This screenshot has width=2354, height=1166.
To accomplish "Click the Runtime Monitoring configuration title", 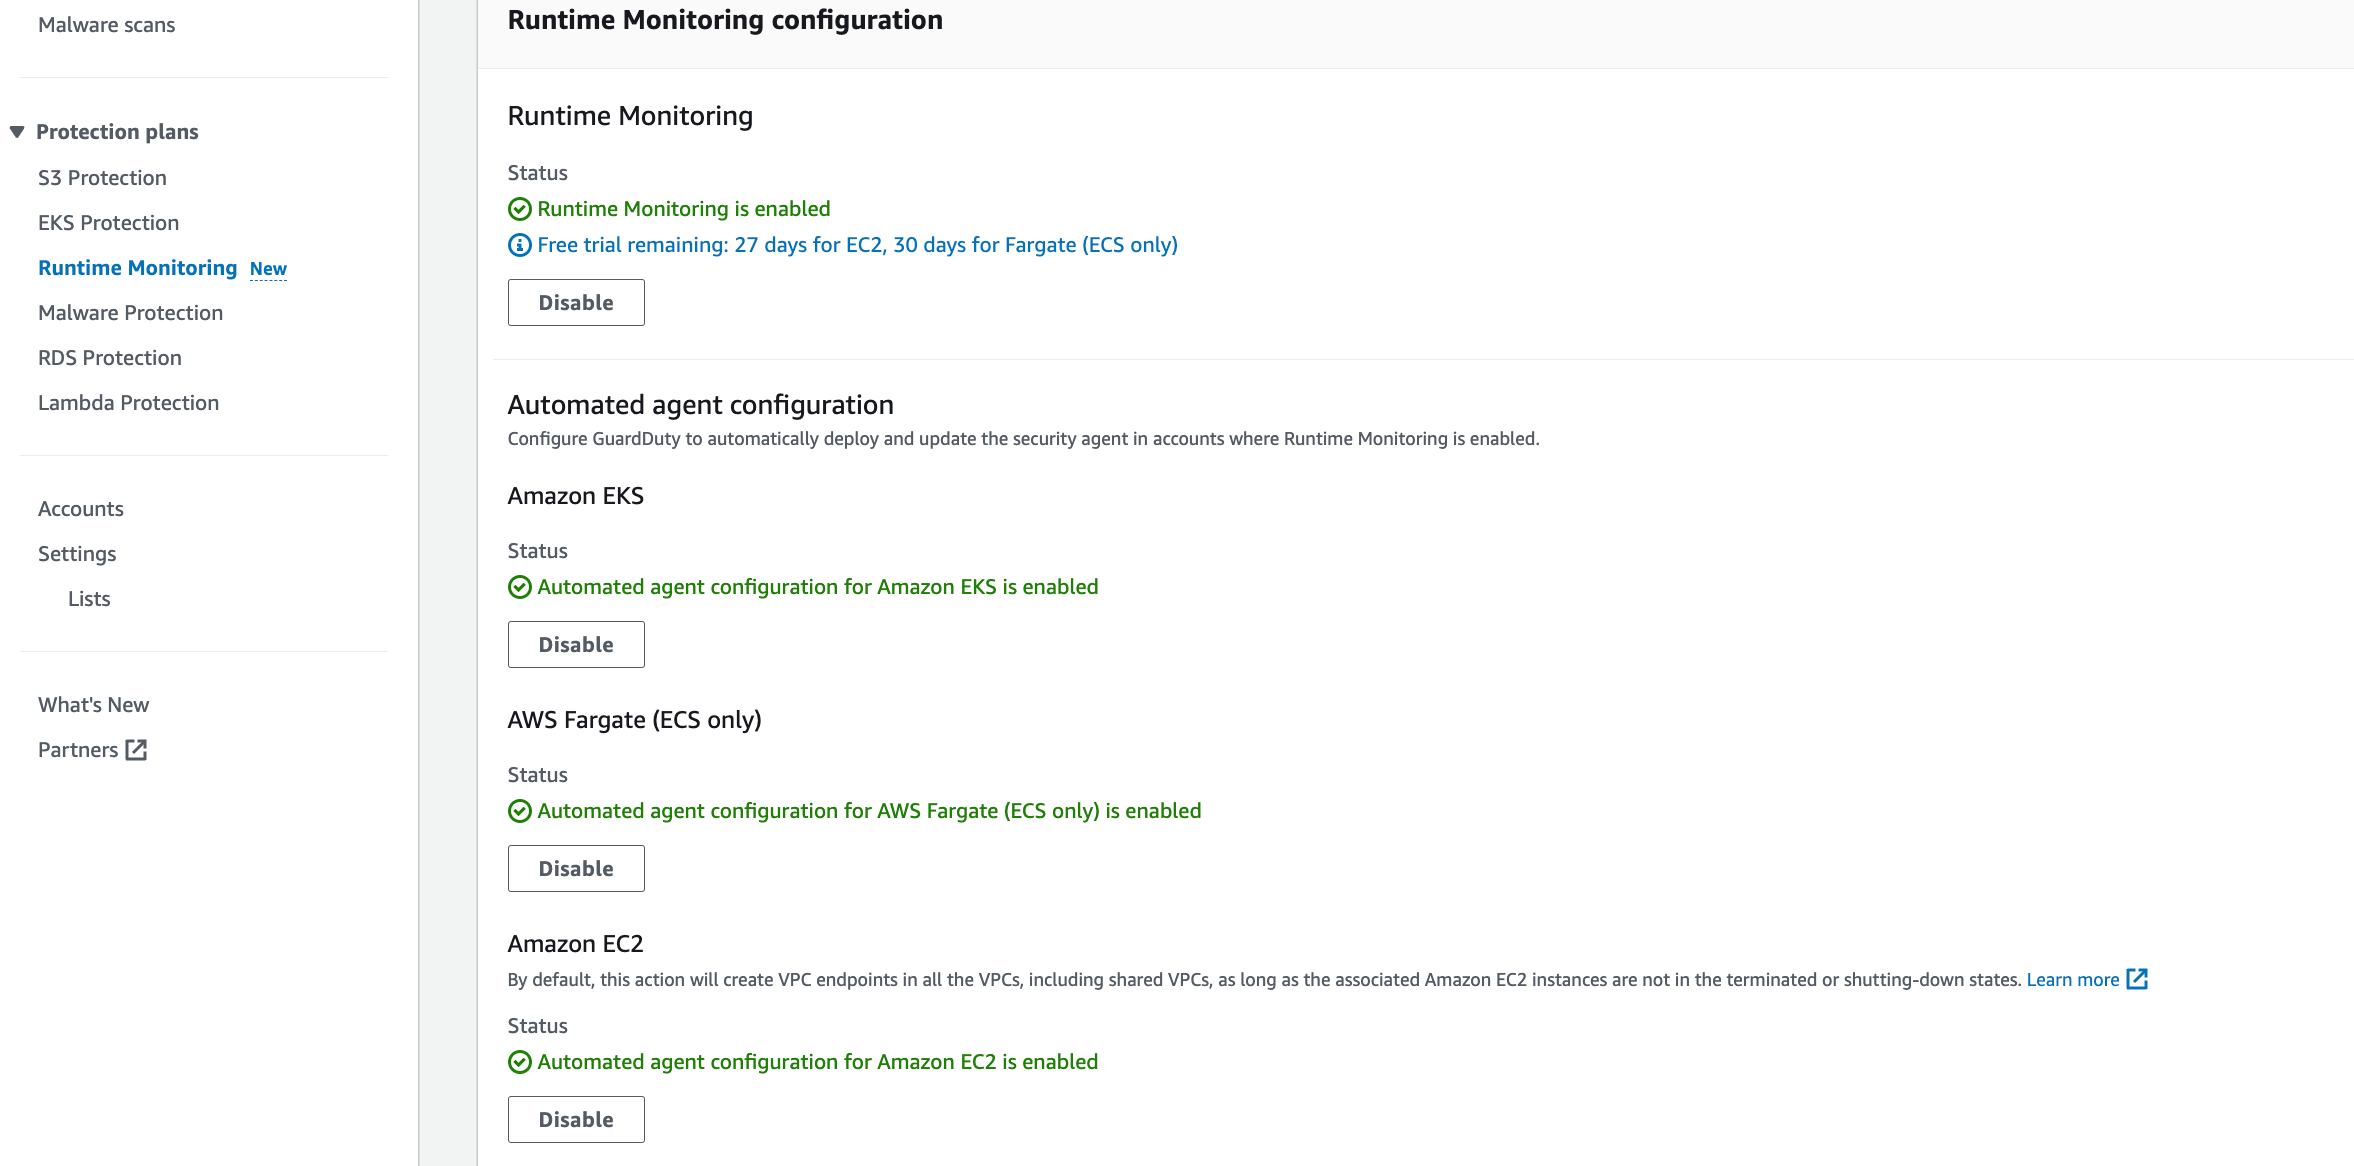I will pyautogui.click(x=725, y=20).
